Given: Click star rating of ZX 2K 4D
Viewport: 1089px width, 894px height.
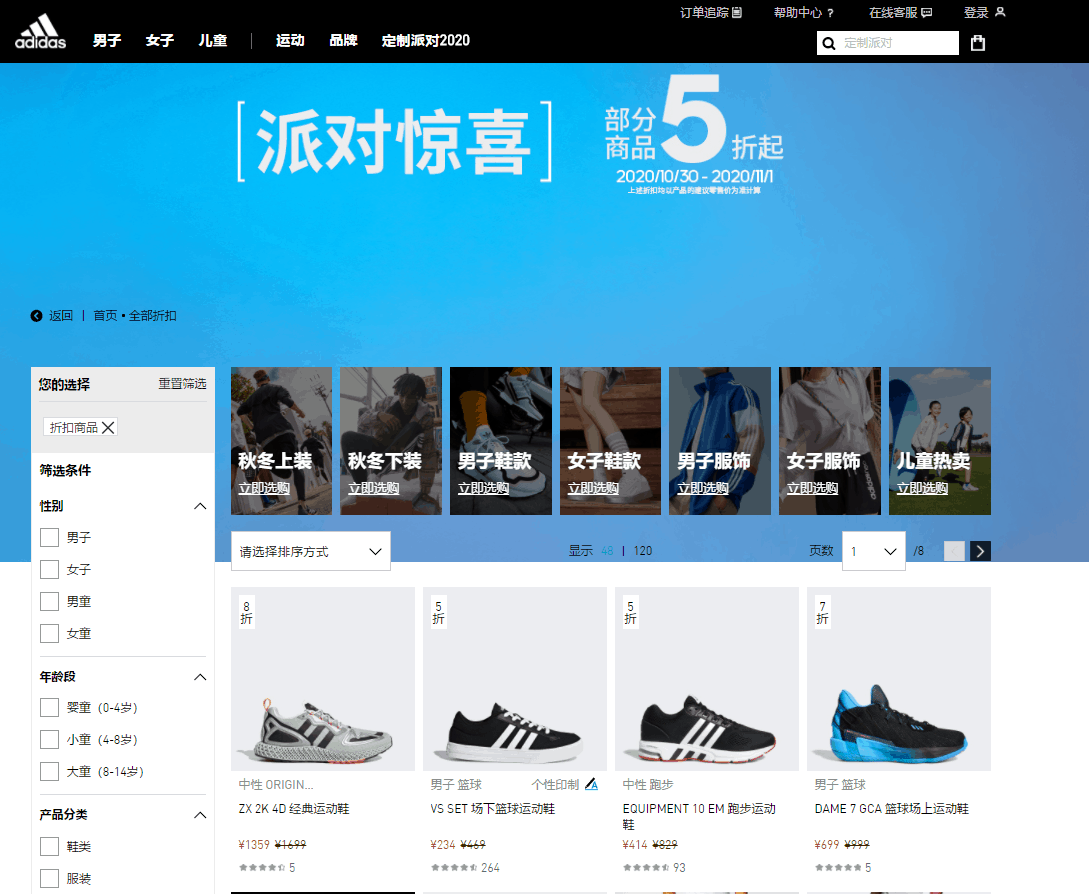Looking at the screenshot, I should (262, 868).
